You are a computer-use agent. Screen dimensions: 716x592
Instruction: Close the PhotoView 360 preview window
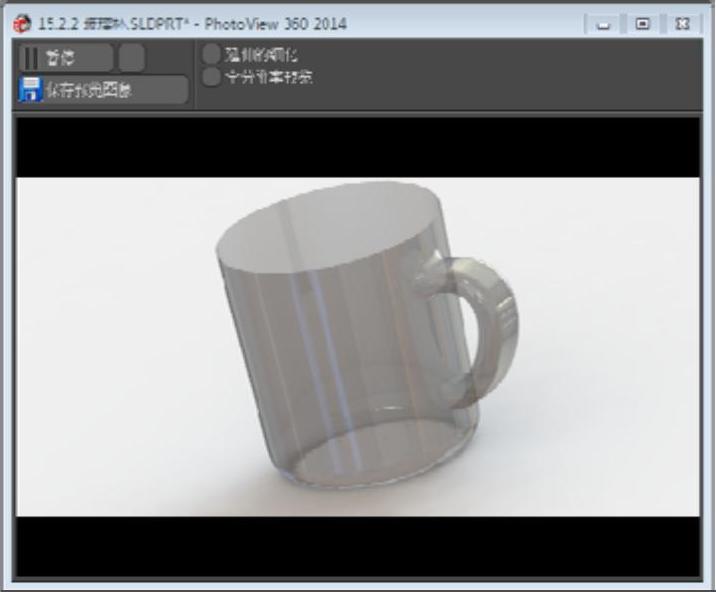[682, 24]
